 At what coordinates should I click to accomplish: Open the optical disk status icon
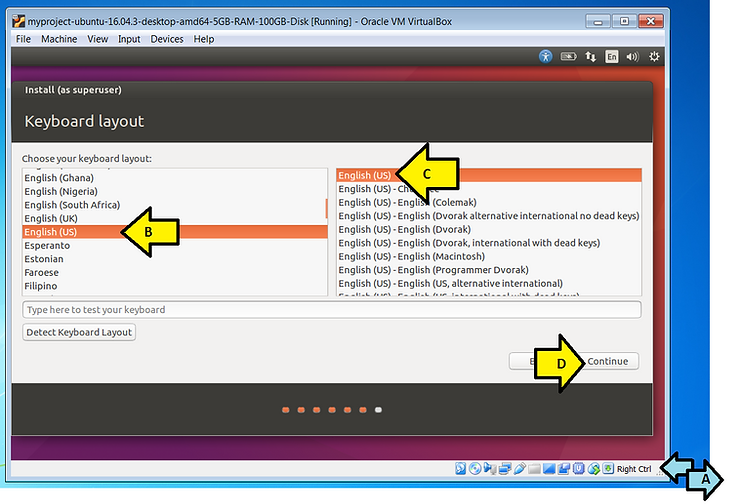(x=475, y=469)
